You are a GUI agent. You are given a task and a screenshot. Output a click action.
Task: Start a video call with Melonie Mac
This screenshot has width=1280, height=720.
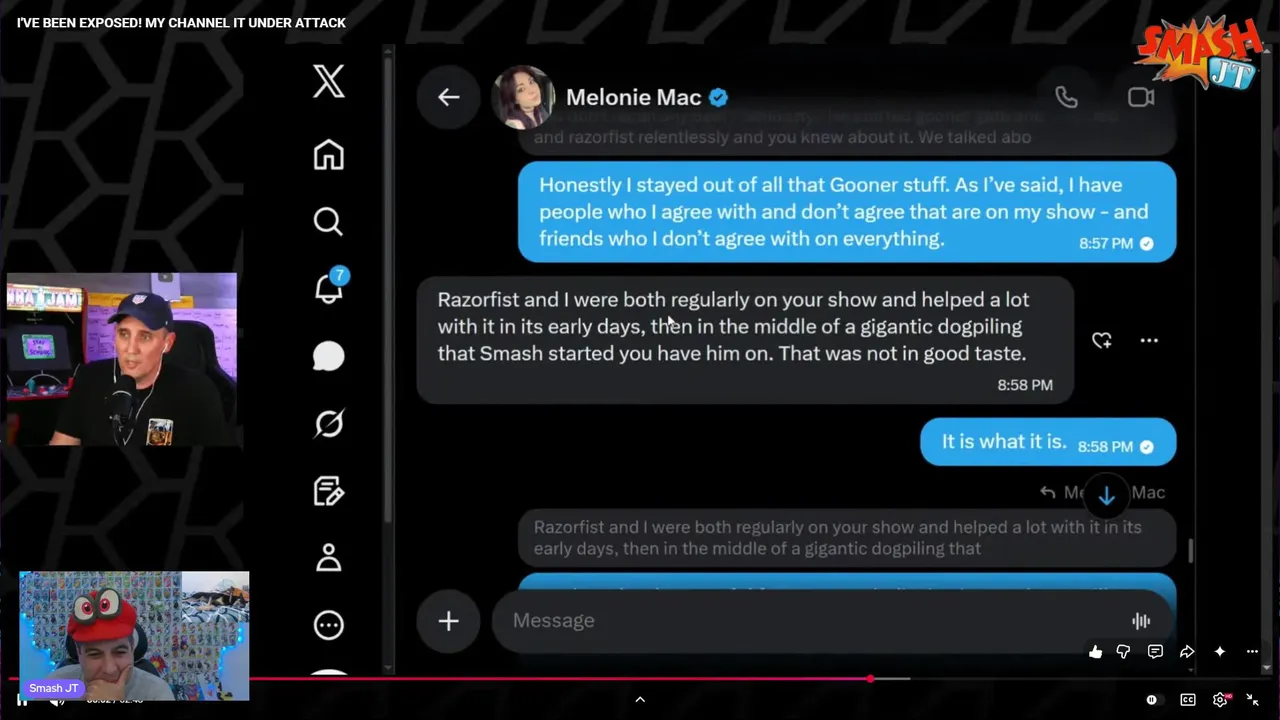pos(1141,97)
